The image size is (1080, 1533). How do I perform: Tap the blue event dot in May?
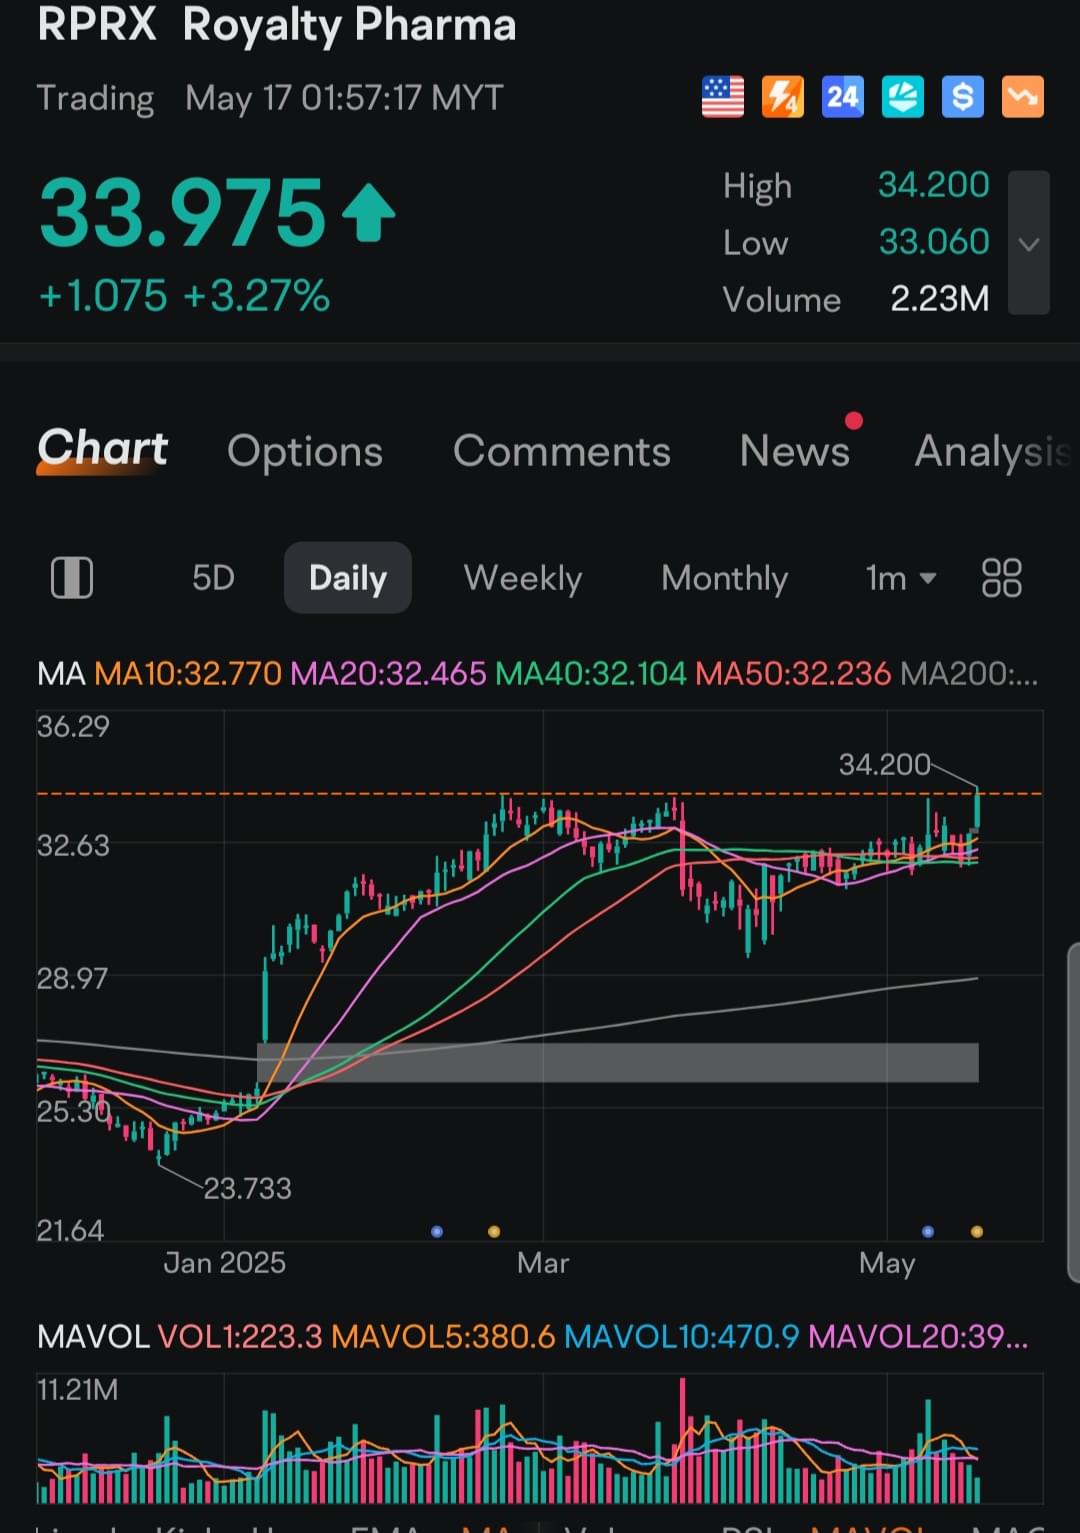click(x=928, y=1232)
